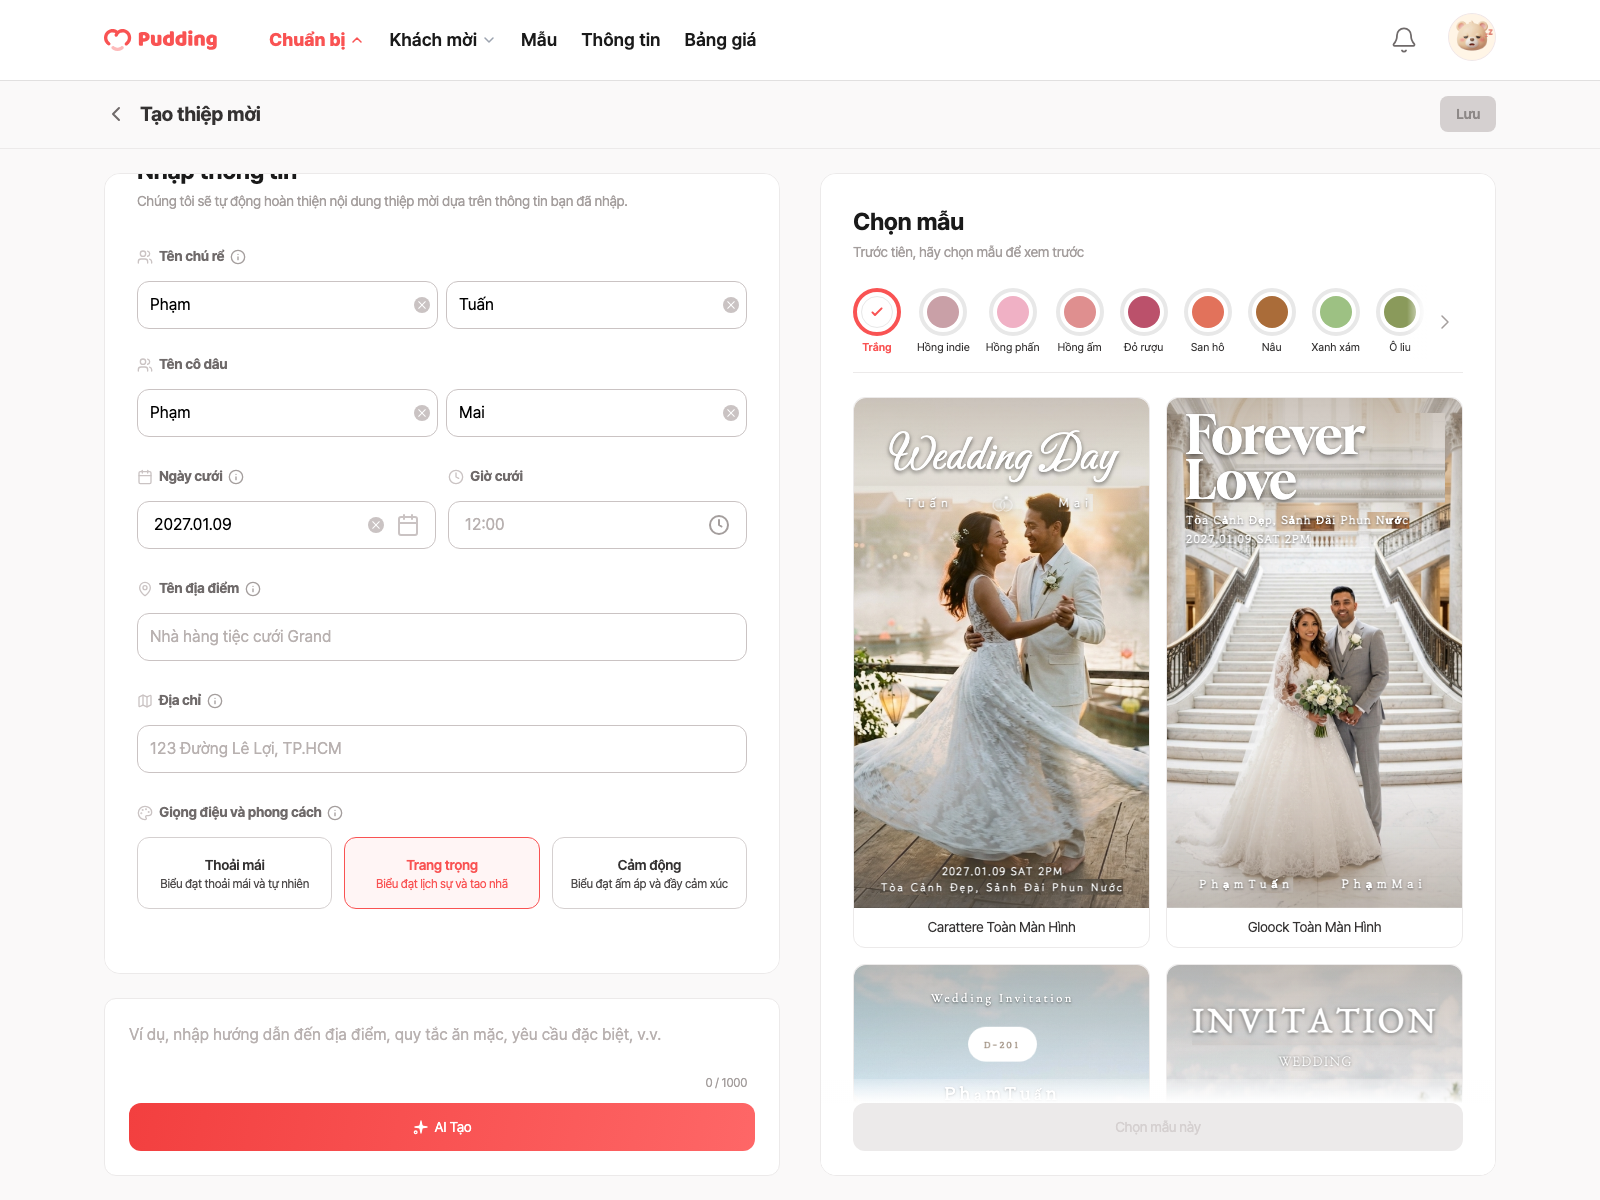
Task: Show info tooltip for Giọng điệu và phong cách
Action: 335,813
